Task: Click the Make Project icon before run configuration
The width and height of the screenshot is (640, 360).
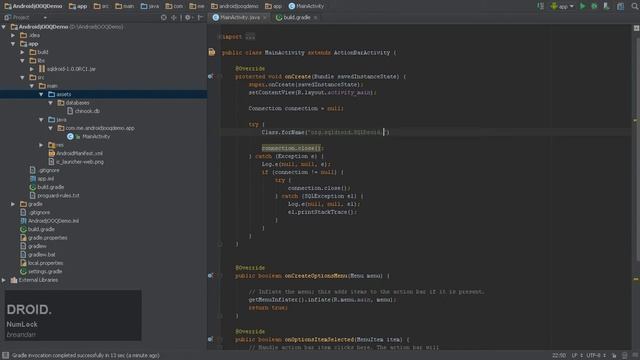Action: click(540, 6)
